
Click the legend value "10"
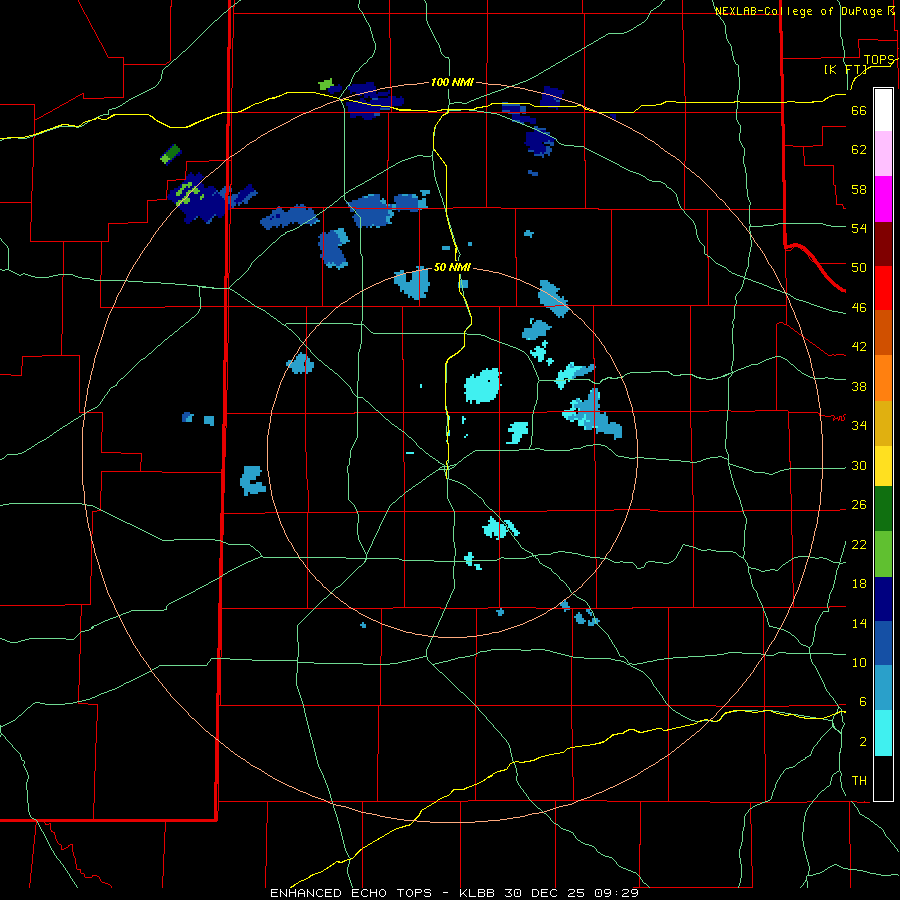tap(859, 662)
